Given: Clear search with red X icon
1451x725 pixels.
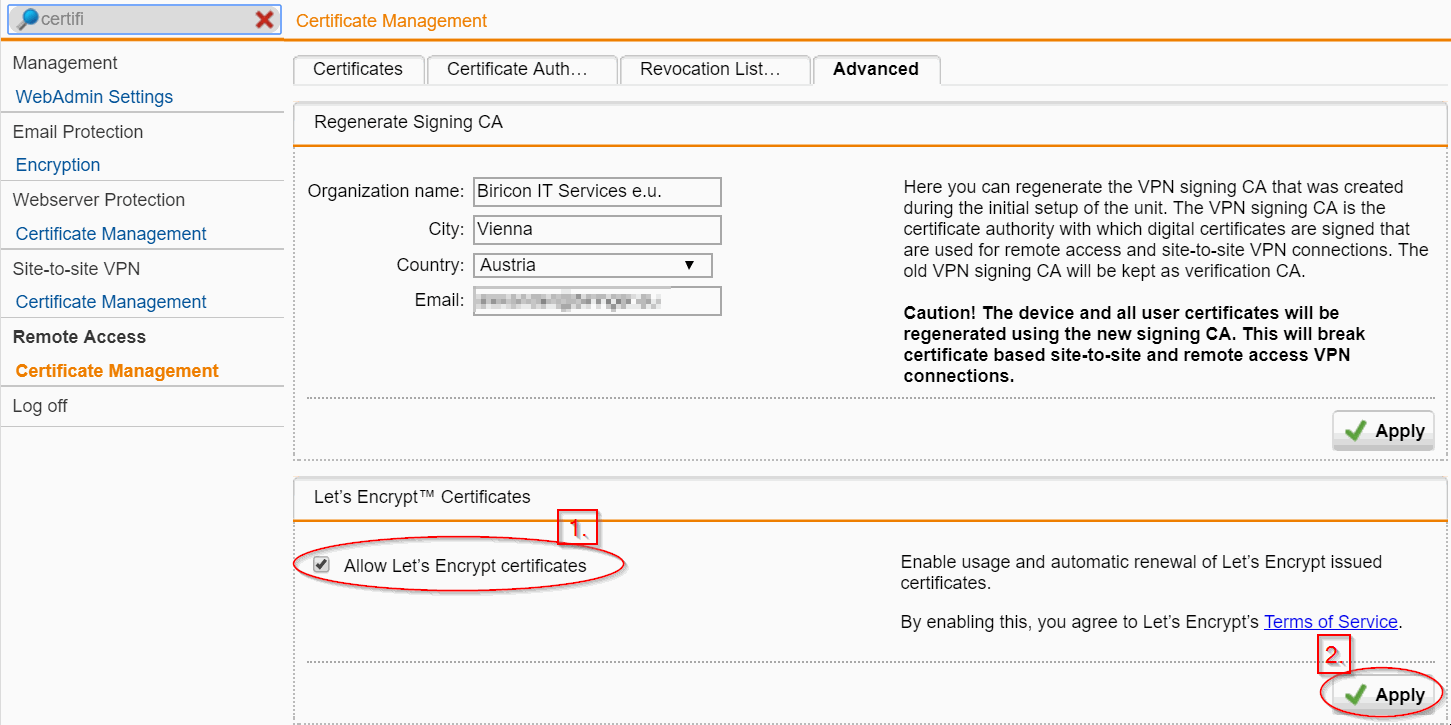Looking at the screenshot, I should point(265,19).
